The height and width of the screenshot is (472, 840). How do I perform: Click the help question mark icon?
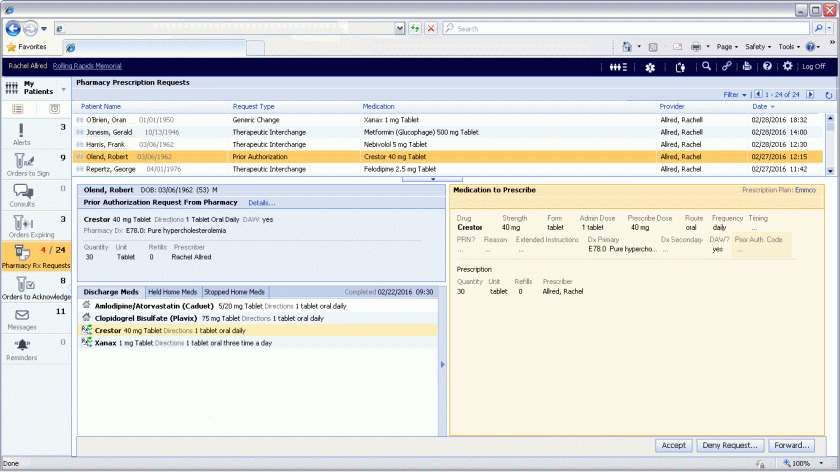pyautogui.click(x=767, y=66)
